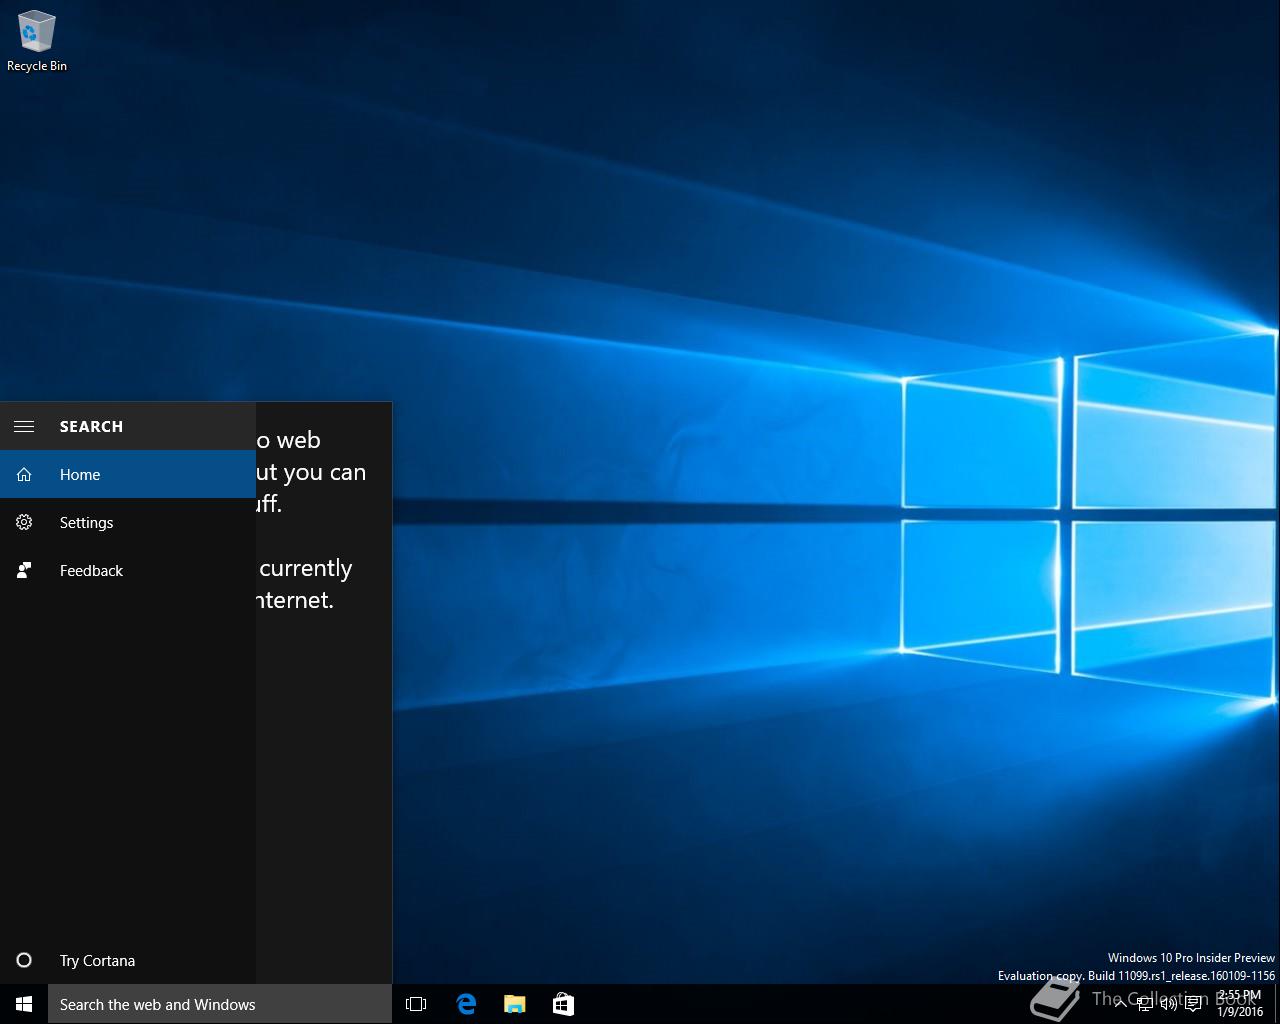The image size is (1280, 1024).
Task: Collapse the Search hamburger menu
Action: pyautogui.click(x=24, y=426)
